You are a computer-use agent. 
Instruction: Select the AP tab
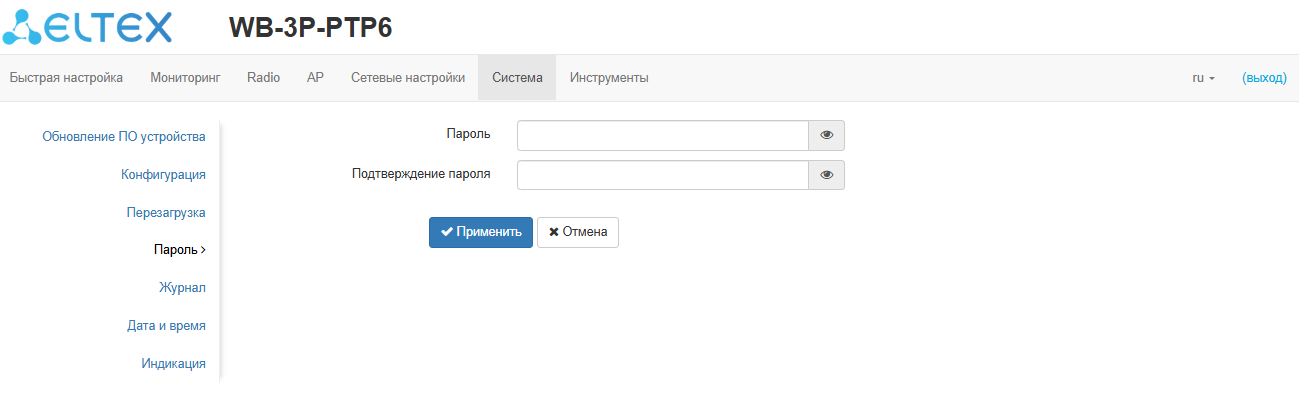pos(315,78)
